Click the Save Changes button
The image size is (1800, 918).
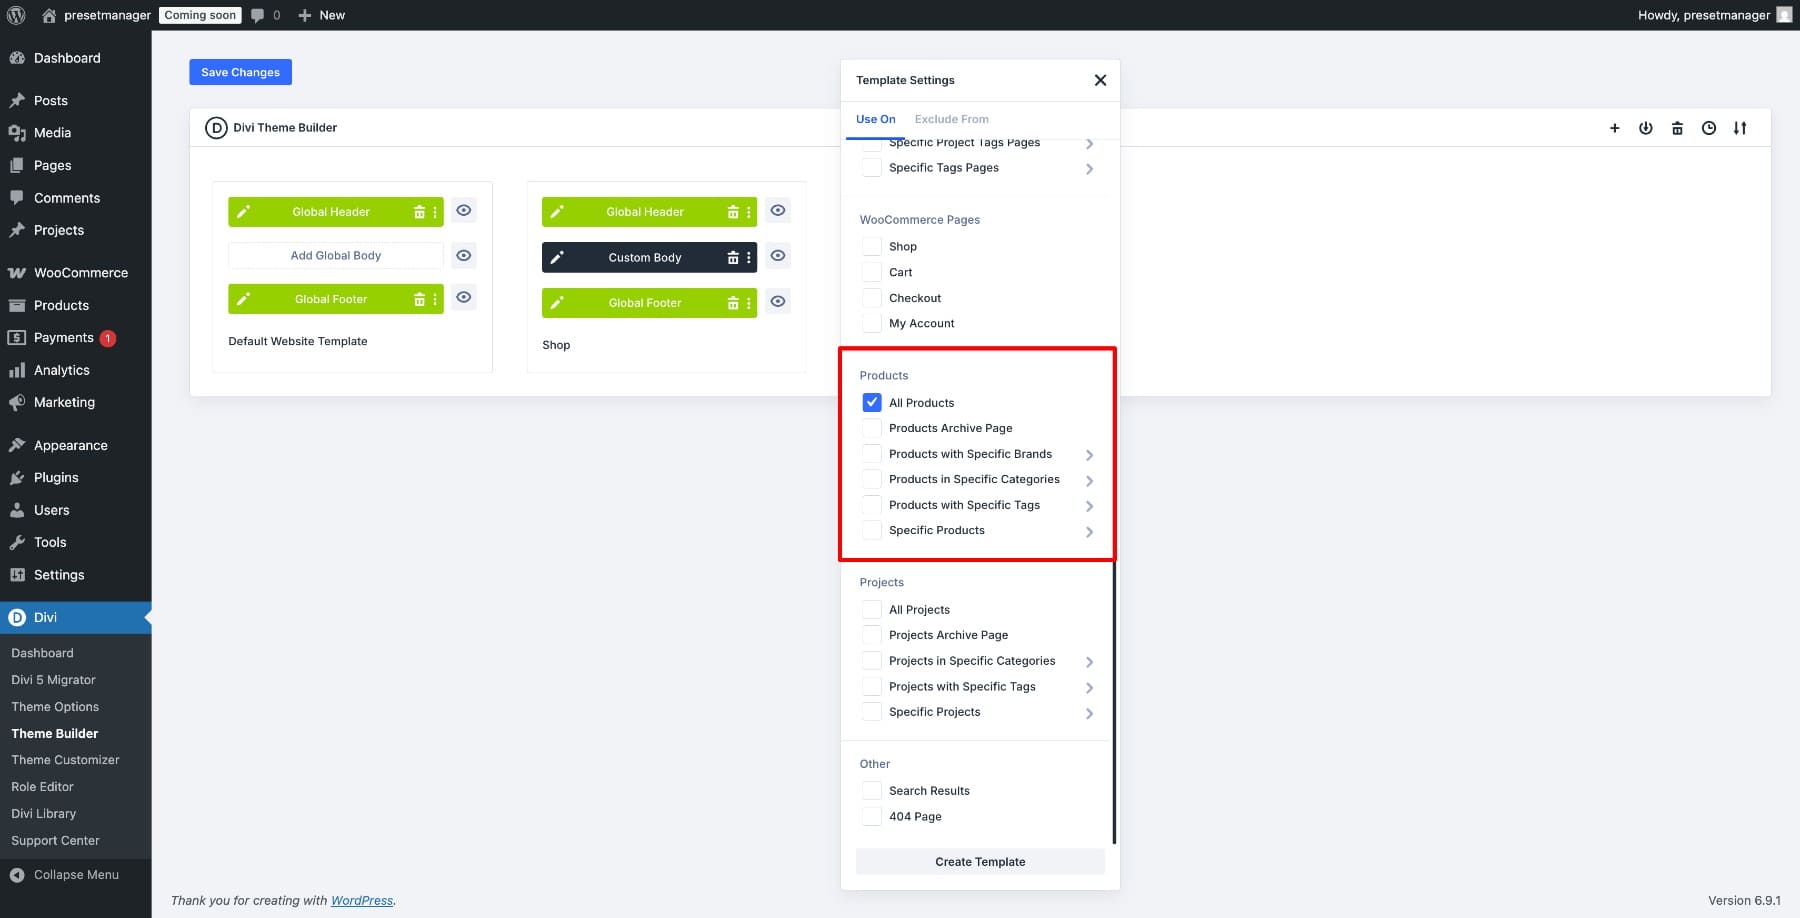(x=240, y=72)
